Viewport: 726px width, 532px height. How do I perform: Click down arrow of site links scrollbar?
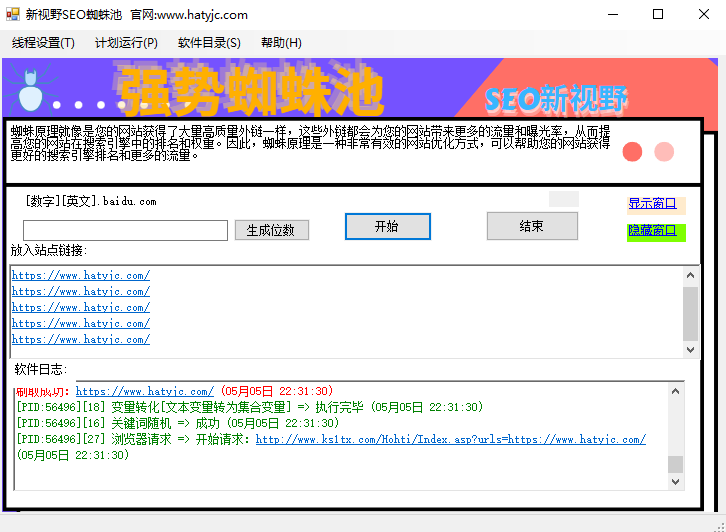[x=690, y=349]
